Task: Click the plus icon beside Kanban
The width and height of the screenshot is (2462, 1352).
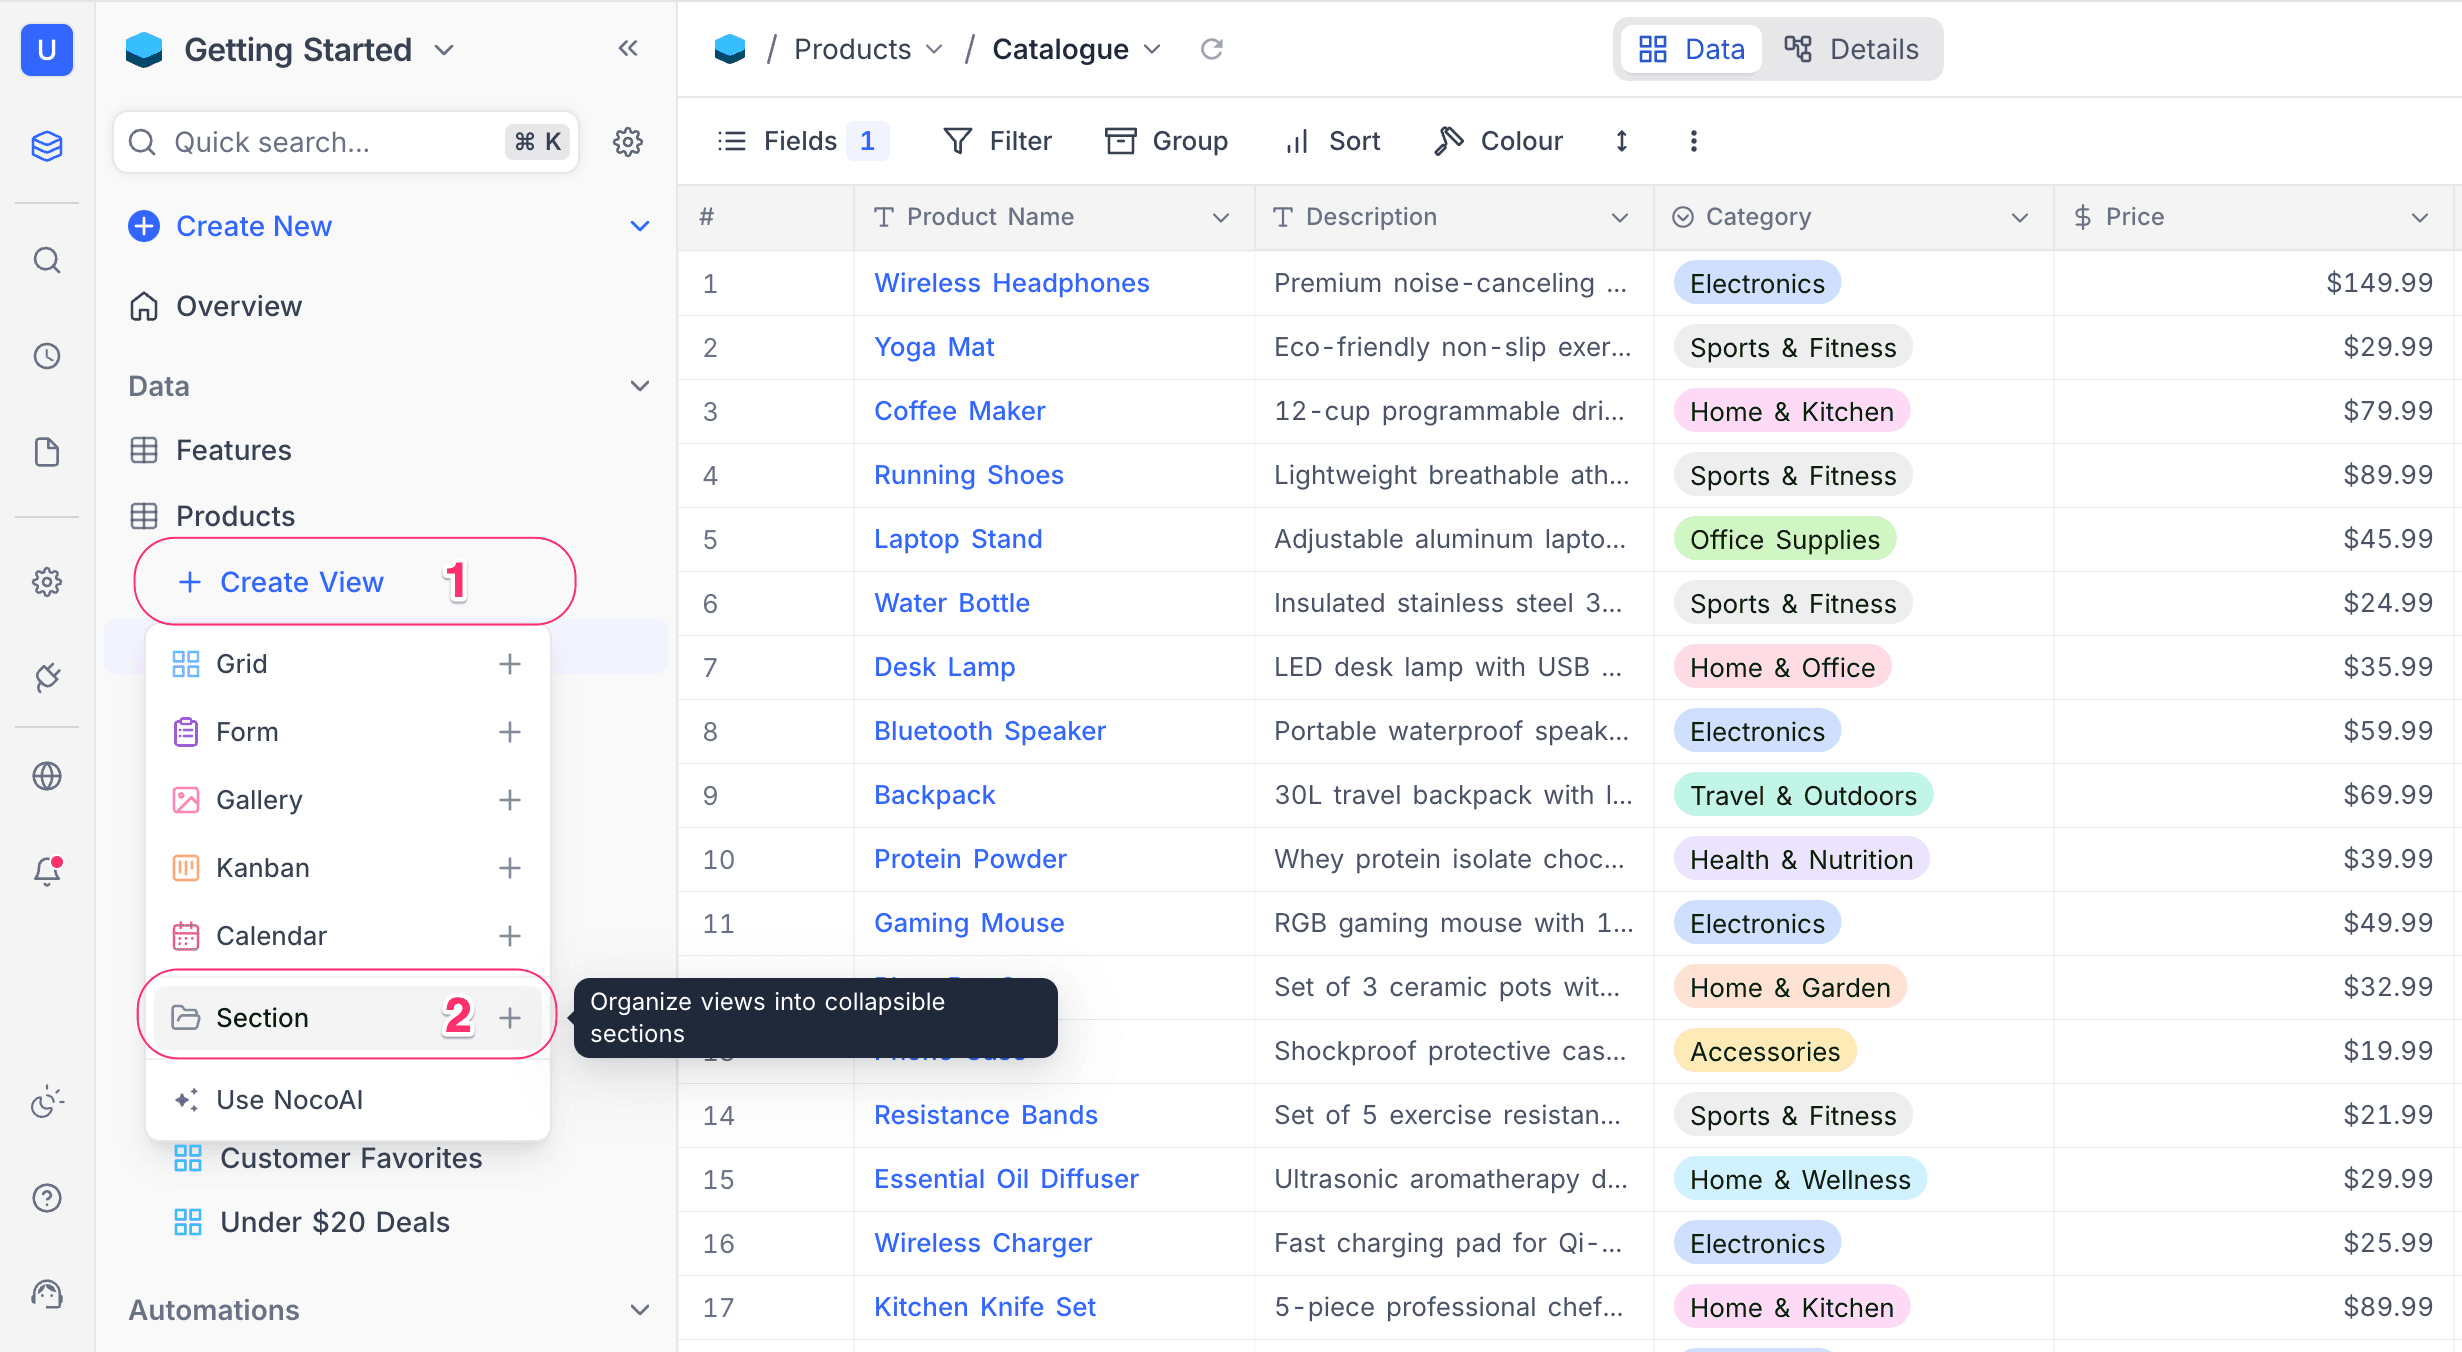Action: tap(510, 868)
